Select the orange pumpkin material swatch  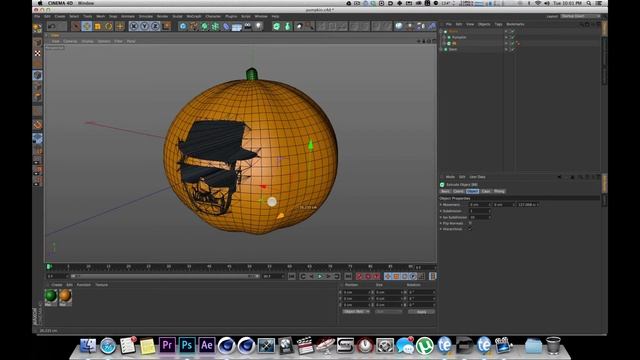tap(65, 296)
